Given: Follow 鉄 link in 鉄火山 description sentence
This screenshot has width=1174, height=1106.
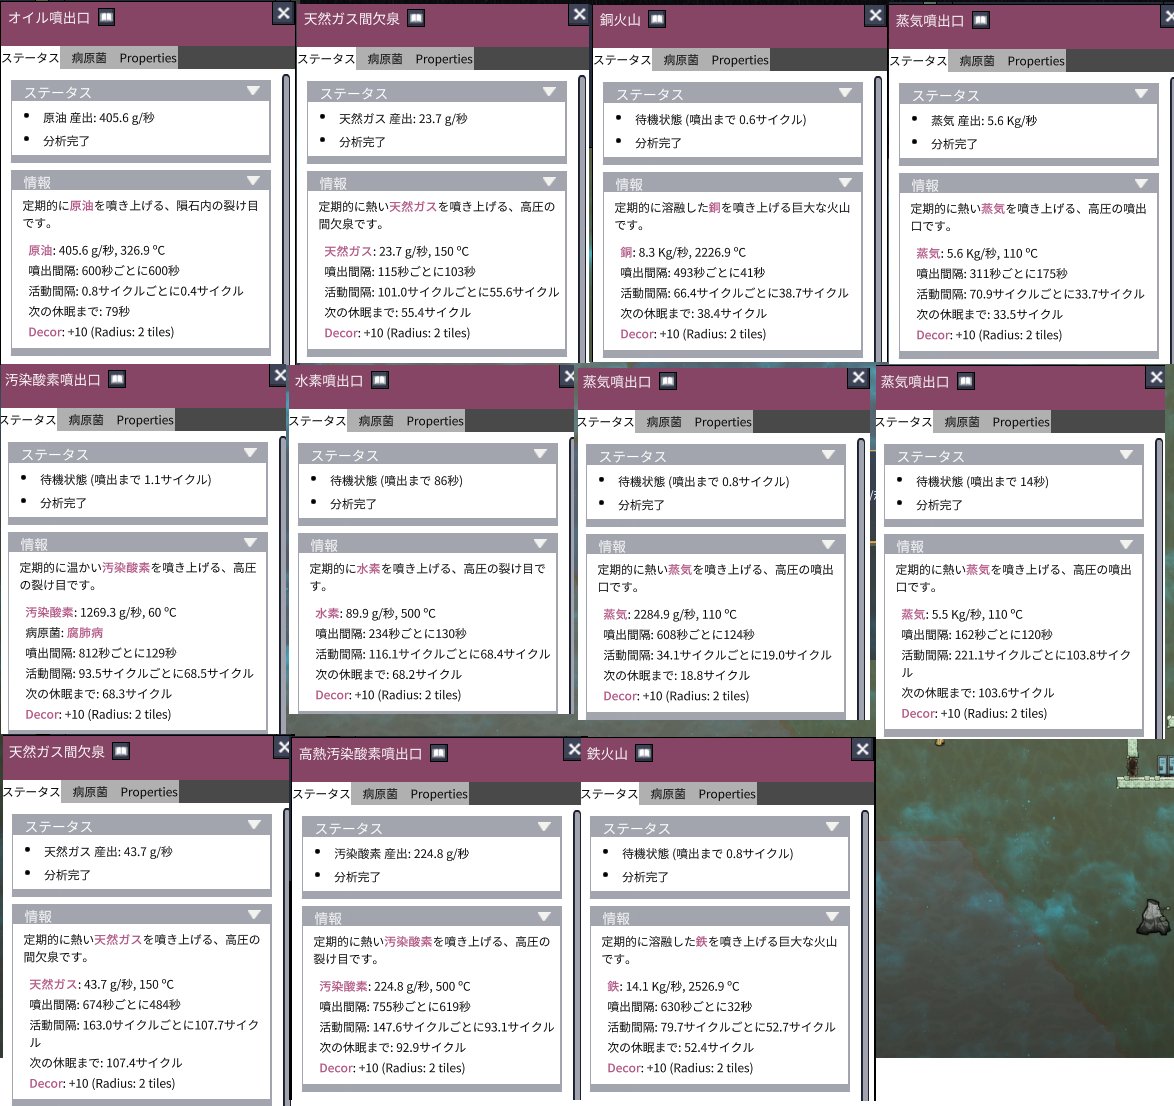Looking at the screenshot, I should click(702, 941).
